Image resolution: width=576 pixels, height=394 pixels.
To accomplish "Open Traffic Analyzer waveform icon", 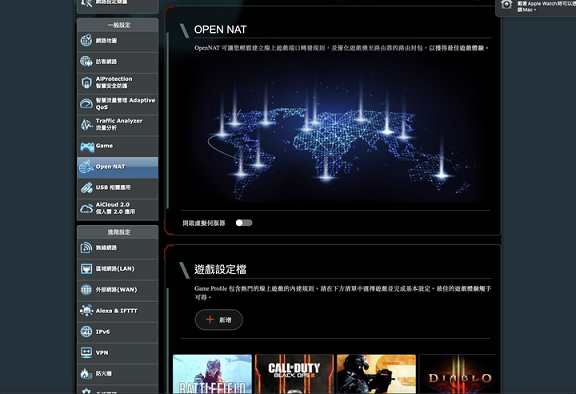I will (x=86, y=124).
